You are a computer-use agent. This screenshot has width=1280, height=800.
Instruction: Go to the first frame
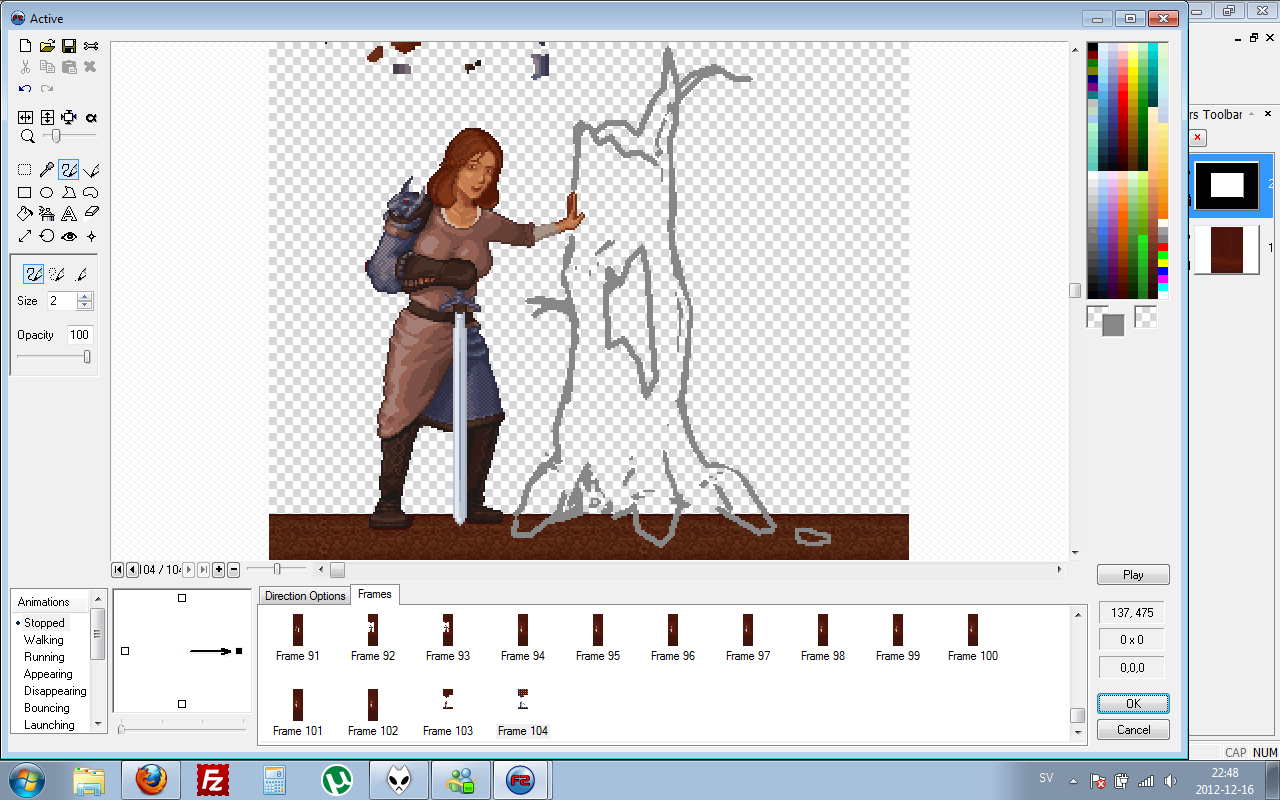[x=118, y=570]
